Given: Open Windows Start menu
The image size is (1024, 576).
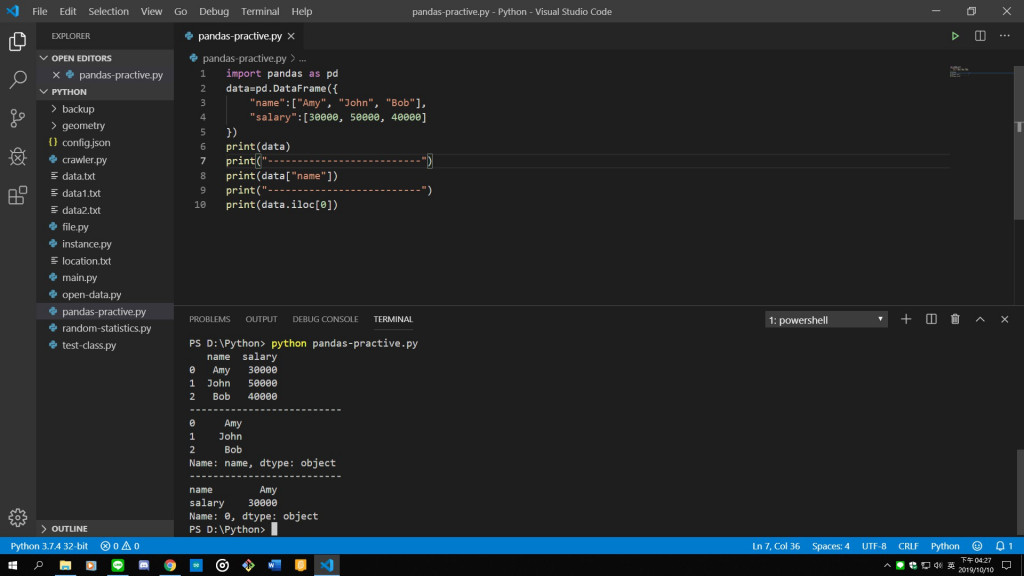Looking at the screenshot, I should pyautogui.click(x=12, y=566).
